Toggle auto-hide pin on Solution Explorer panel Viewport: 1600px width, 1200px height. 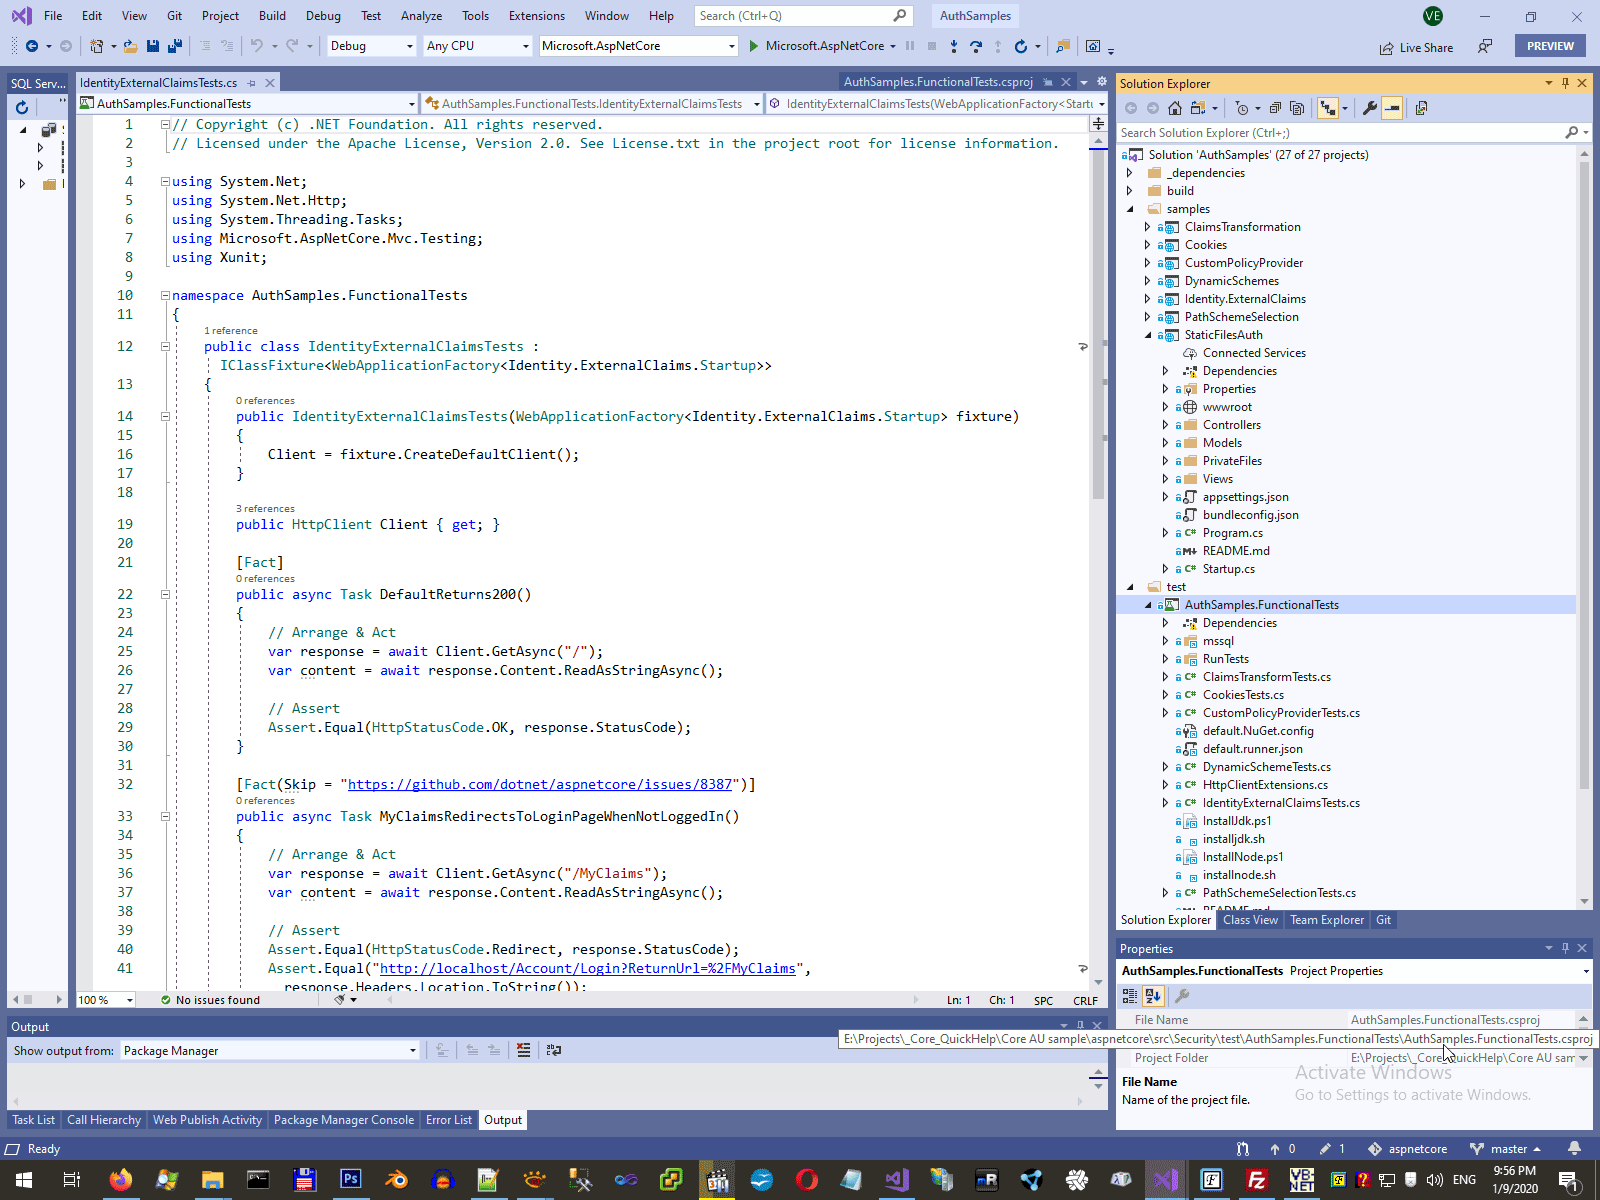point(1565,83)
